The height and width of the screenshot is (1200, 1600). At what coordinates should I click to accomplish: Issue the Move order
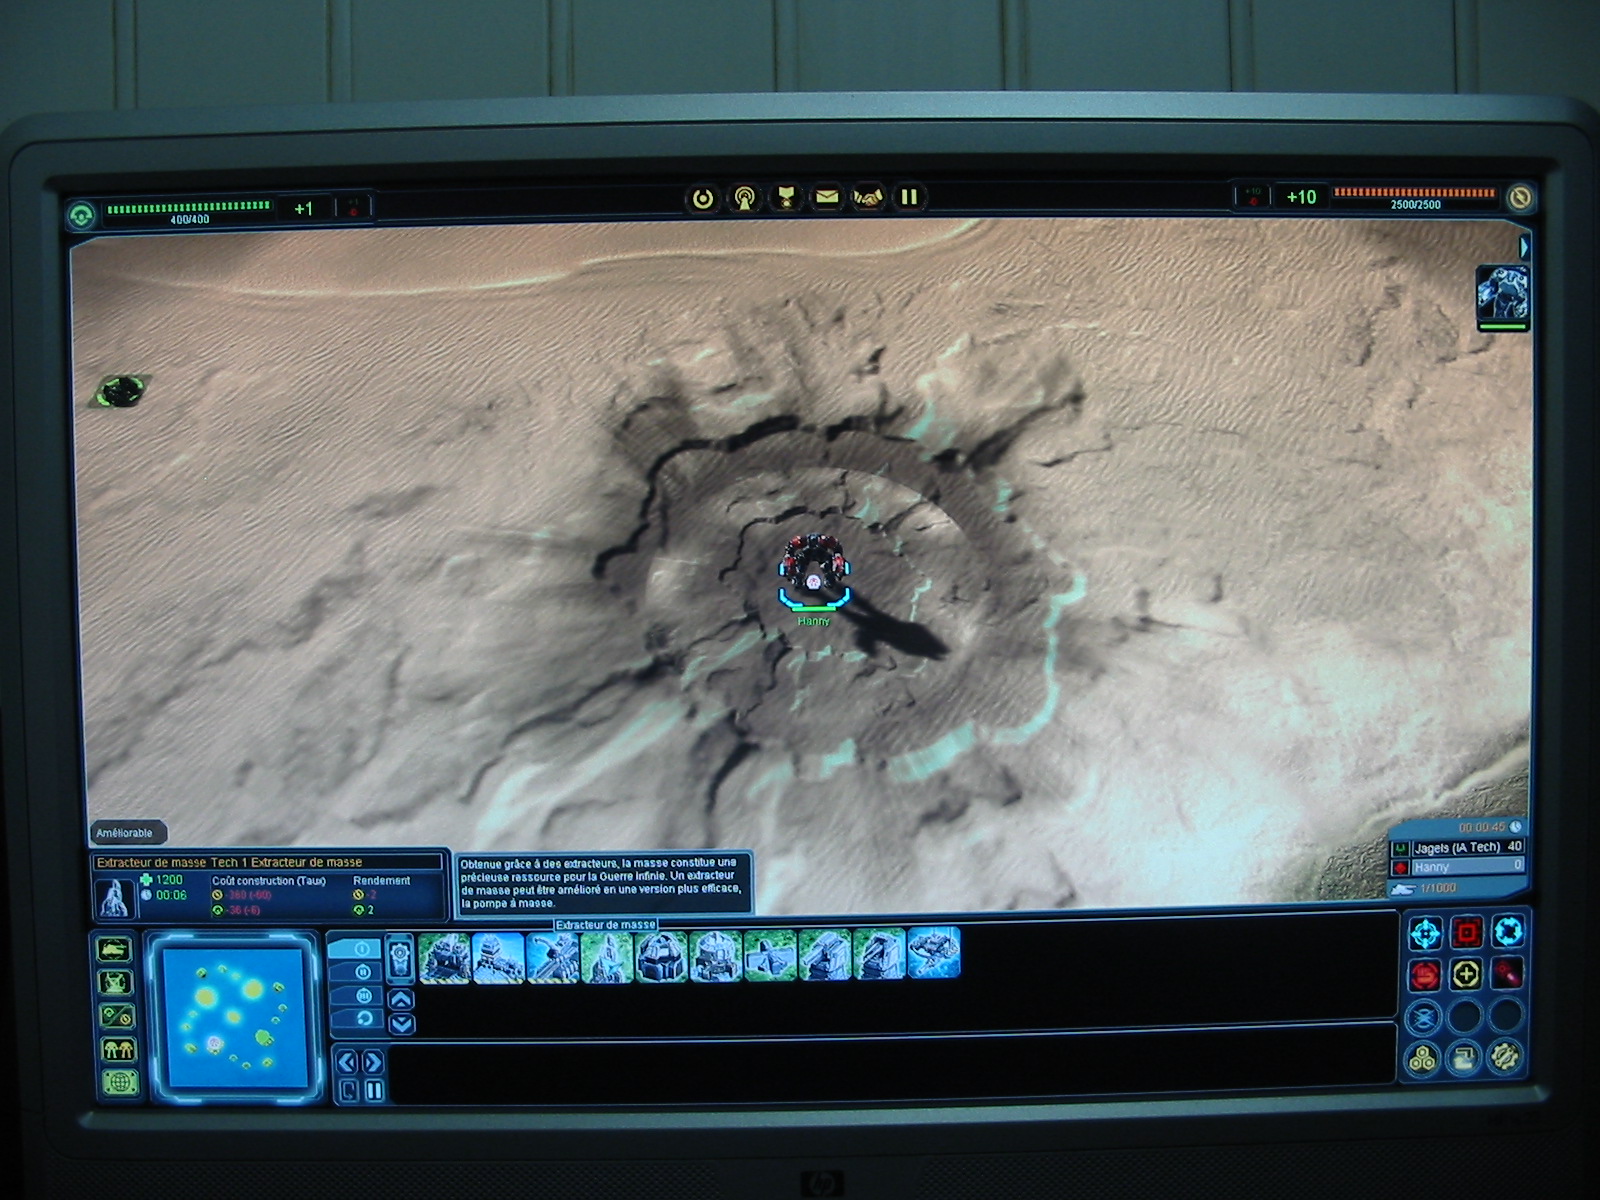click(1425, 934)
